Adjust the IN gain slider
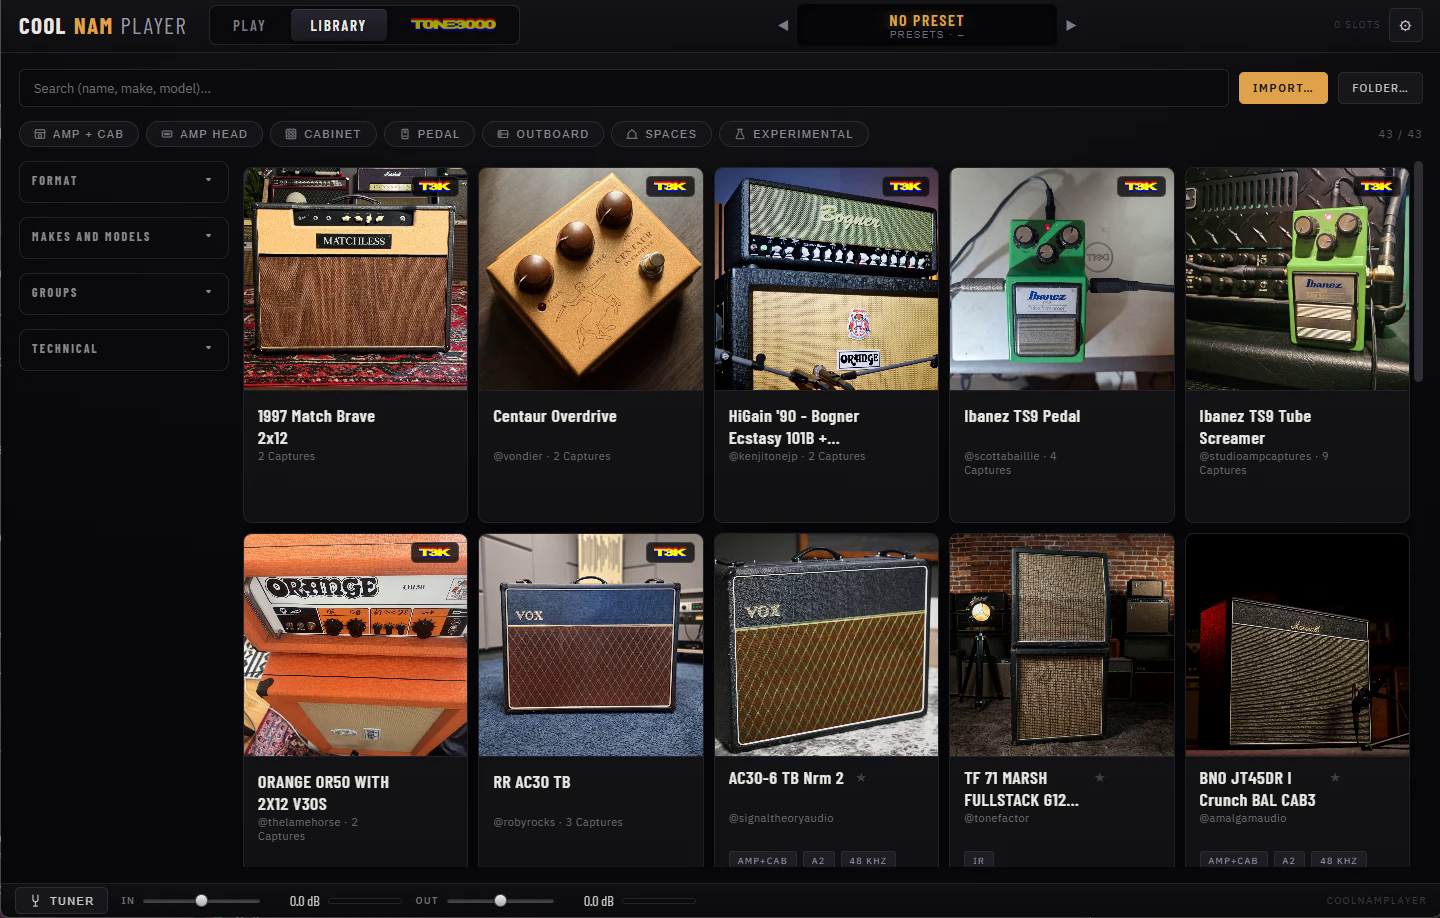This screenshot has width=1440, height=918. point(201,900)
